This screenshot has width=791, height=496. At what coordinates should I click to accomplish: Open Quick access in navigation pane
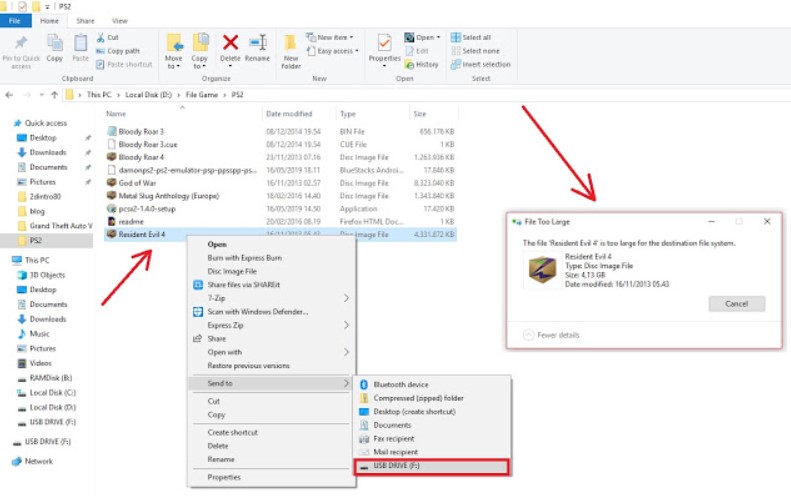tap(46, 123)
